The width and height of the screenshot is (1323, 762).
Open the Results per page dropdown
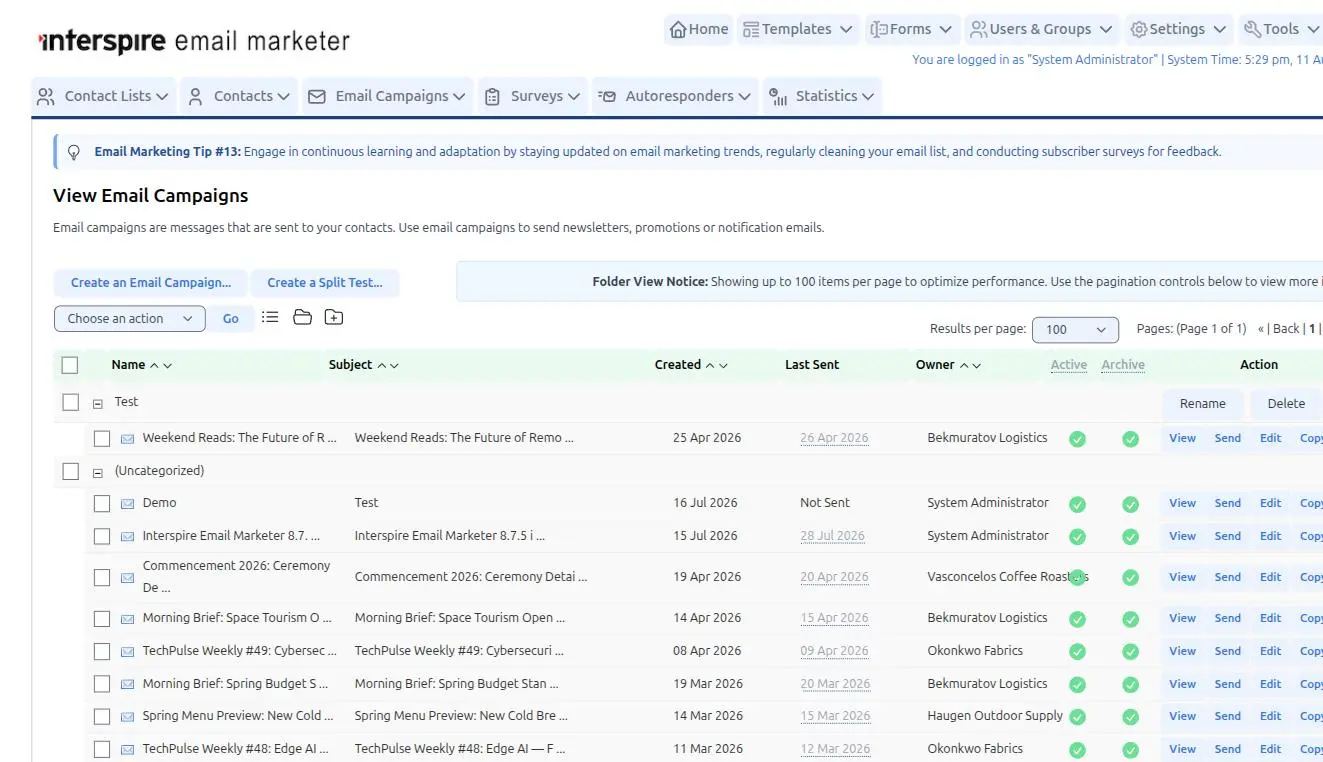(x=1075, y=329)
